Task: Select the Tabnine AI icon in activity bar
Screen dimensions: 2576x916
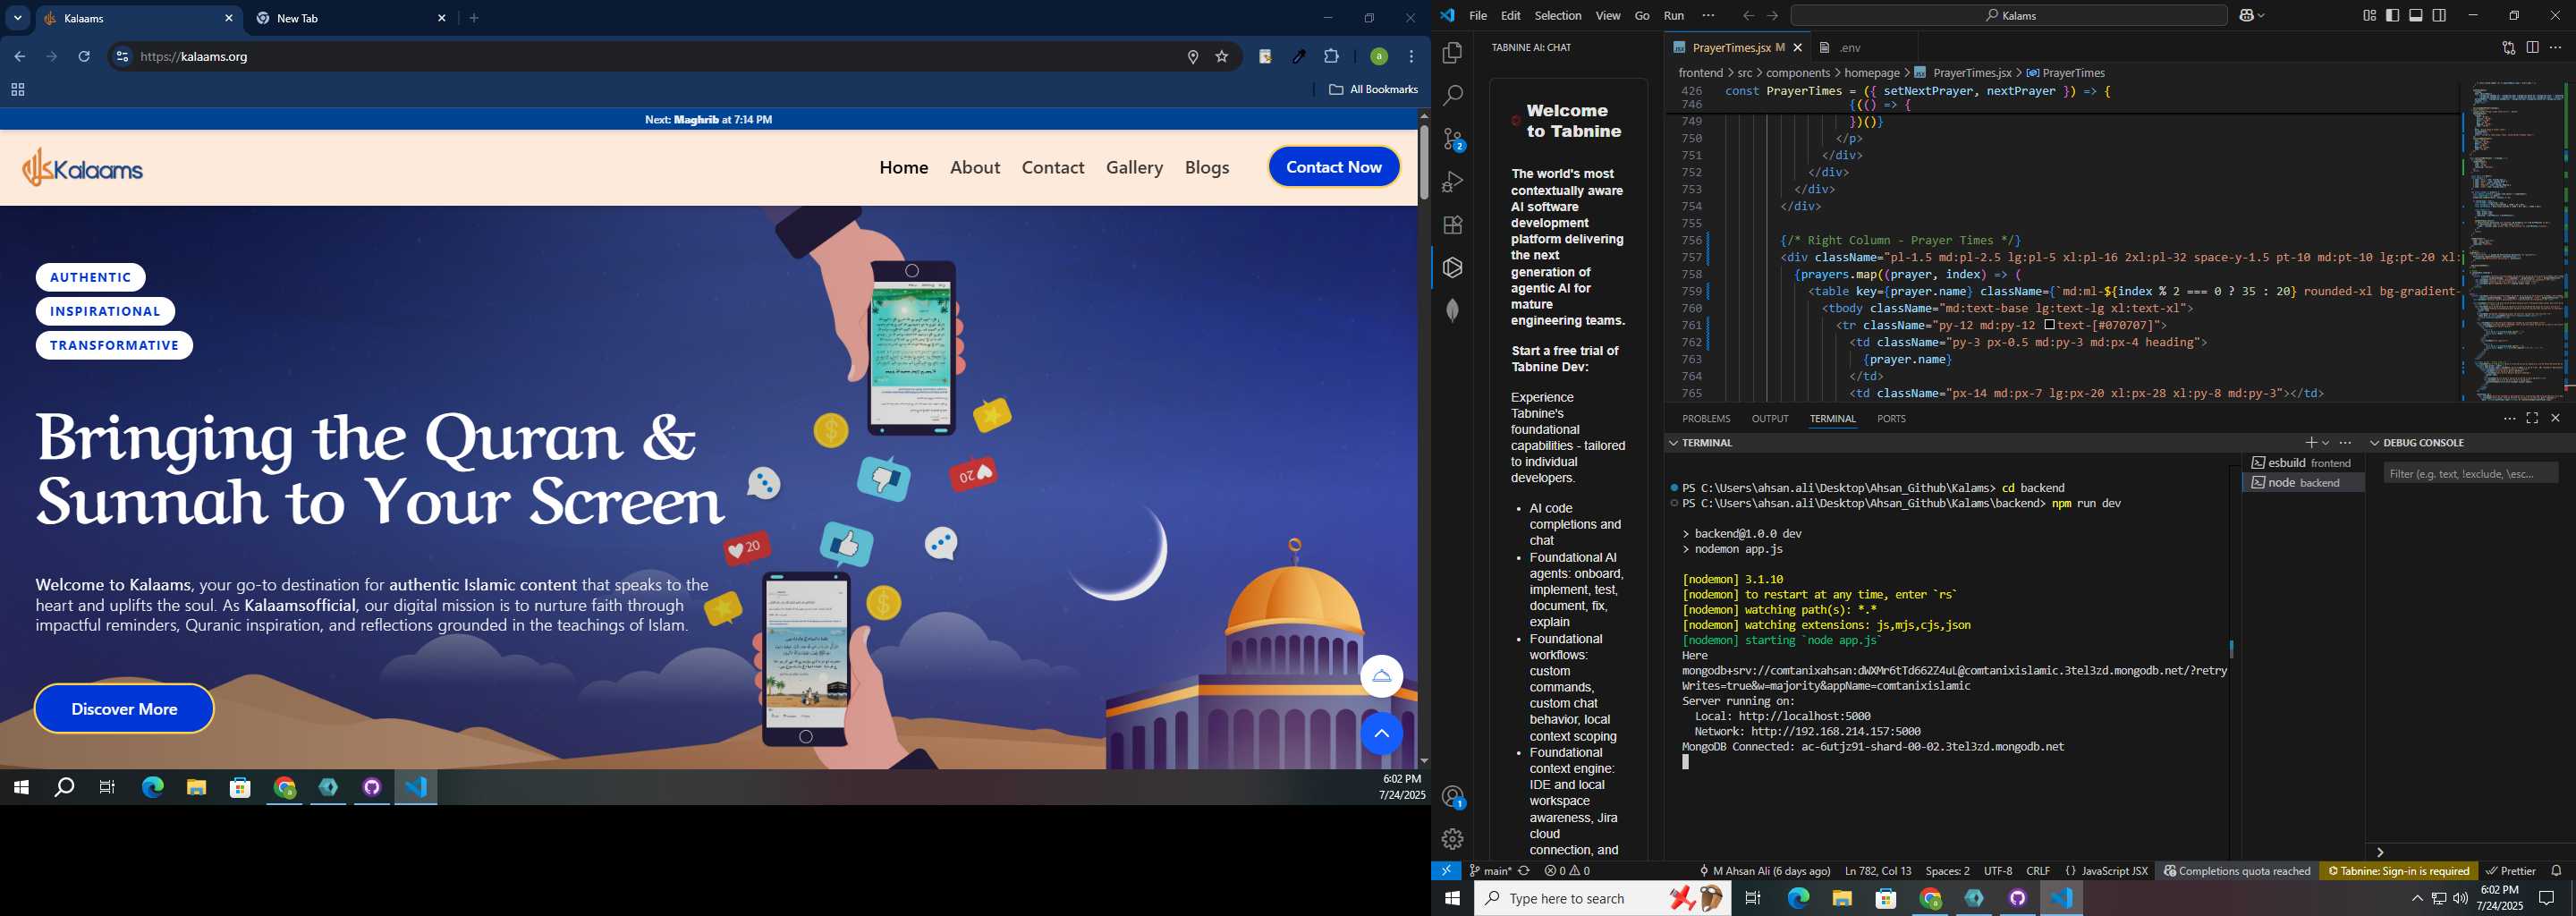Action: (x=1452, y=267)
